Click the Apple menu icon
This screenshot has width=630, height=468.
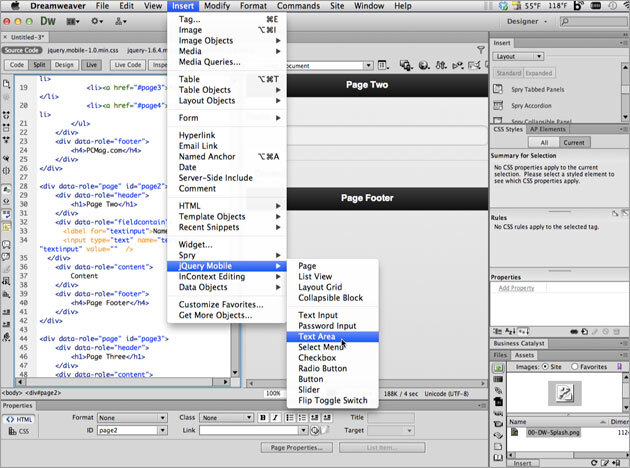click(x=15, y=6)
